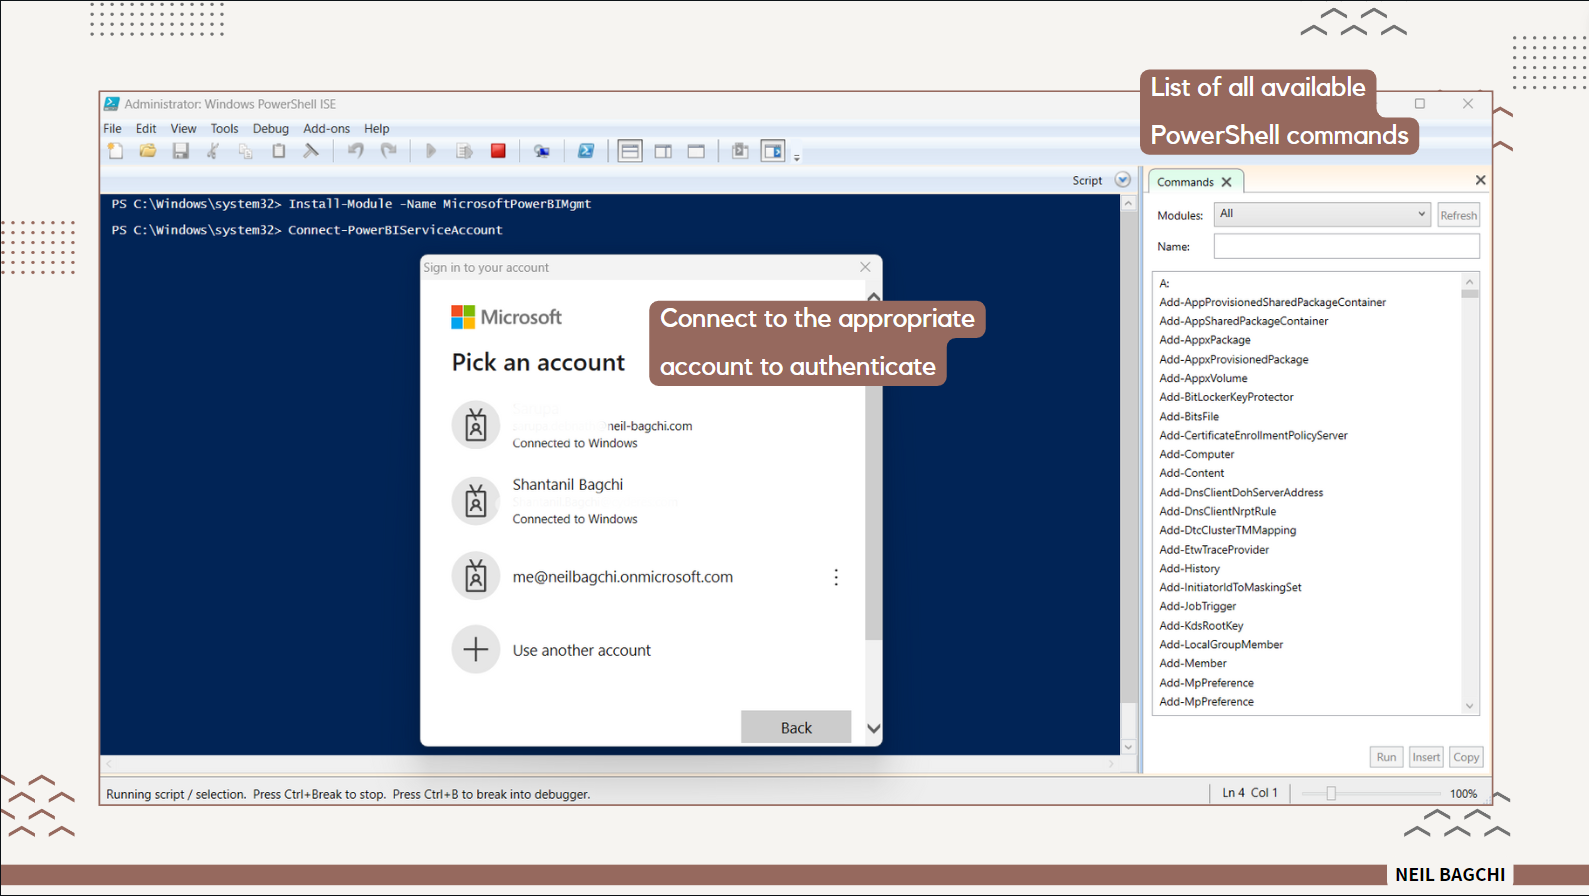Stop the operation with the red square icon

498,151
